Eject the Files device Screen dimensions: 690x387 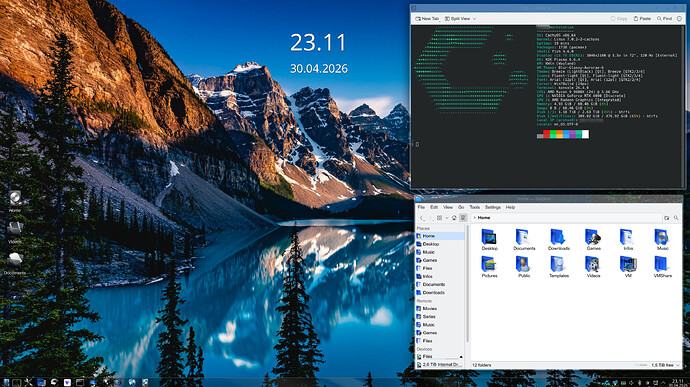pos(461,357)
